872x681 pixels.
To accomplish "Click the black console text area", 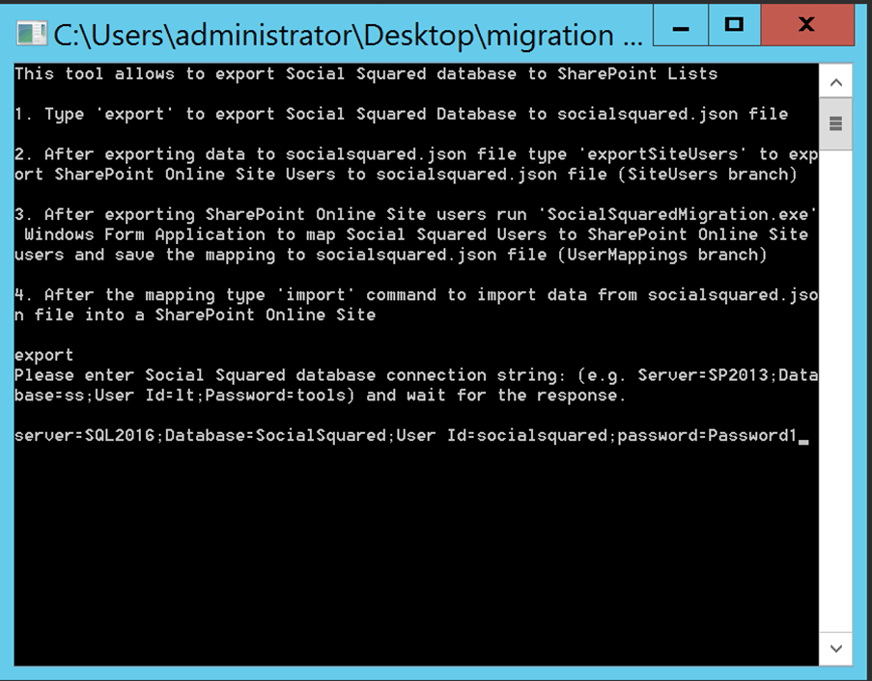I will pos(400,550).
